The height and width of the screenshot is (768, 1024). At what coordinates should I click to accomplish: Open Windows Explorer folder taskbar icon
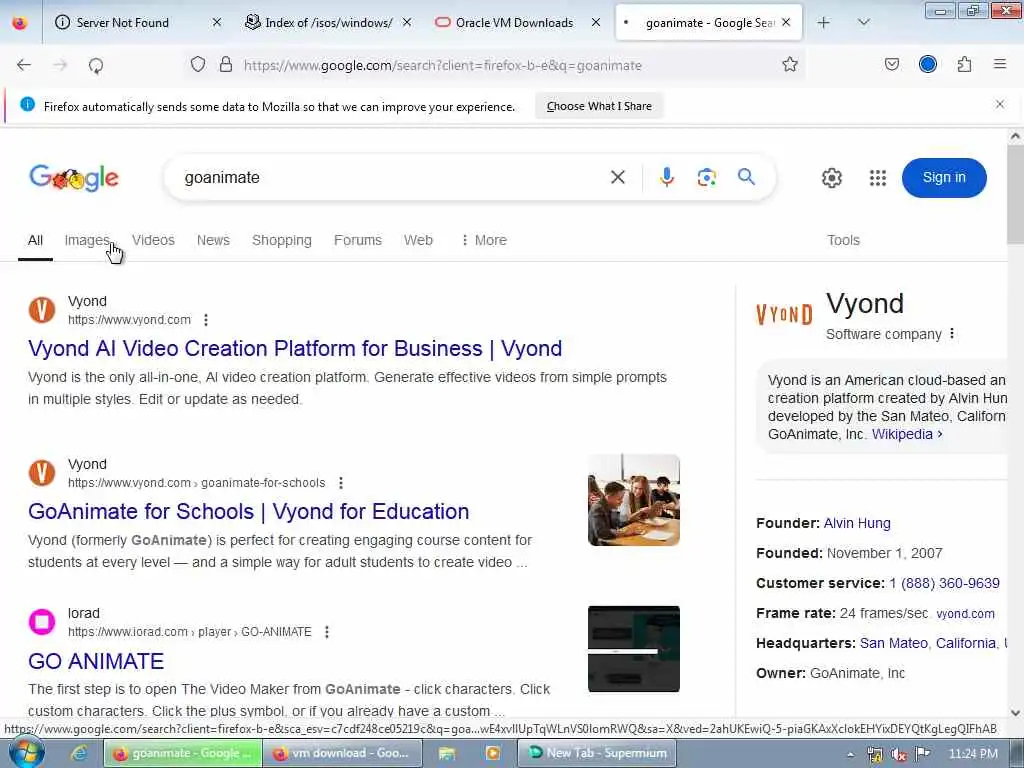click(x=447, y=753)
